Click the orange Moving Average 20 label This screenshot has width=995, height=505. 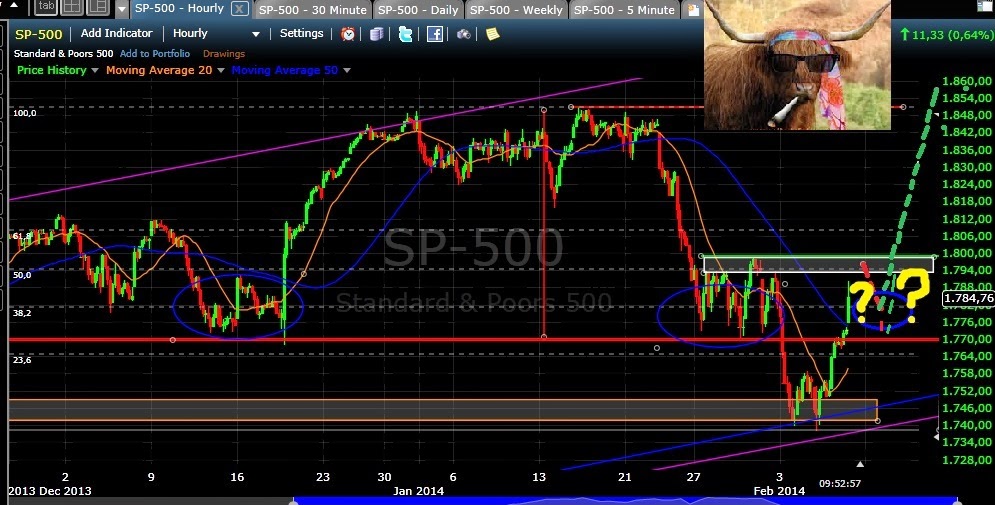tap(159, 70)
